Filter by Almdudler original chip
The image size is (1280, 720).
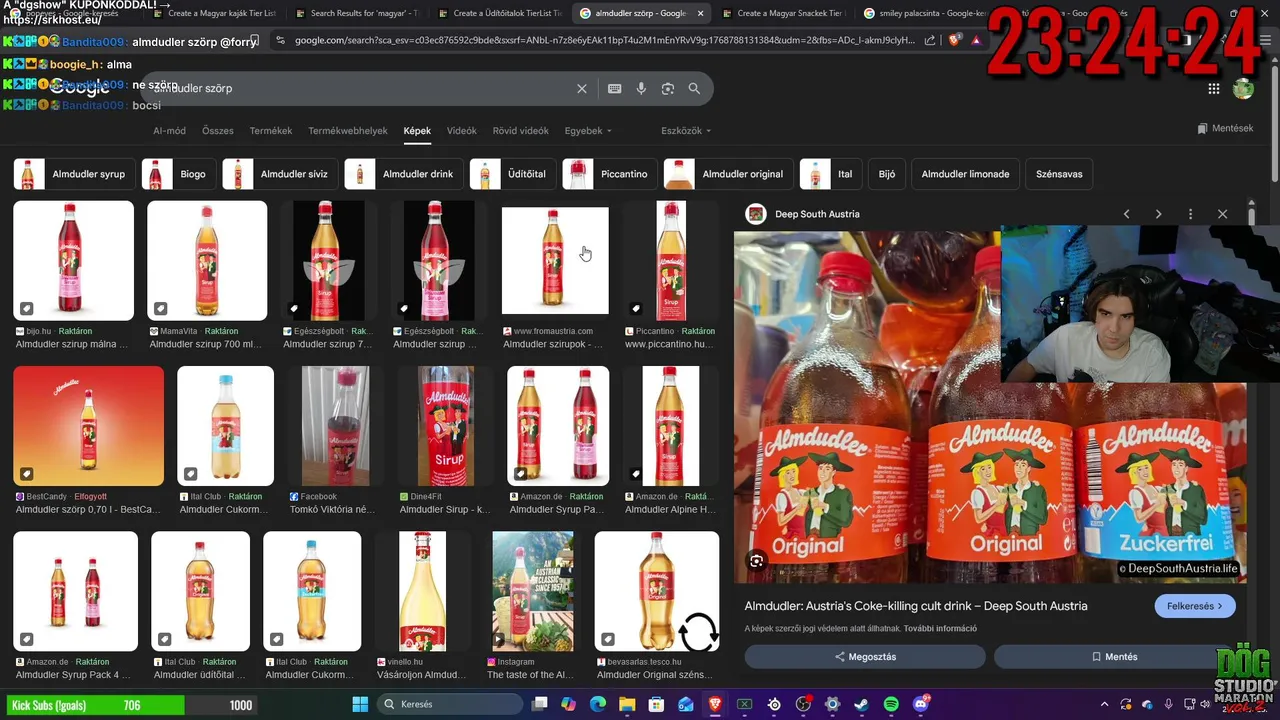(x=728, y=174)
